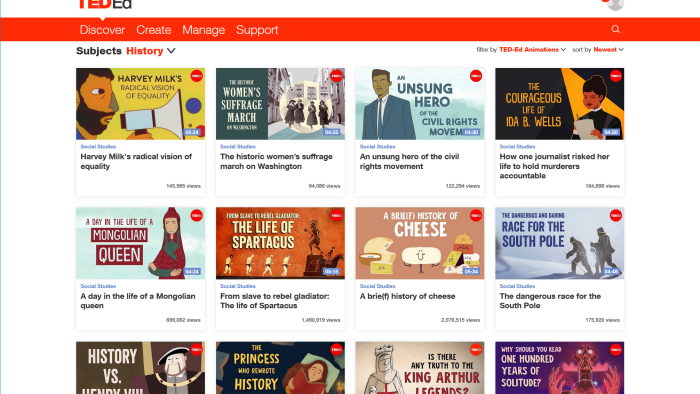Open the user profile avatar
The image size is (700, 394).
click(x=615, y=4)
